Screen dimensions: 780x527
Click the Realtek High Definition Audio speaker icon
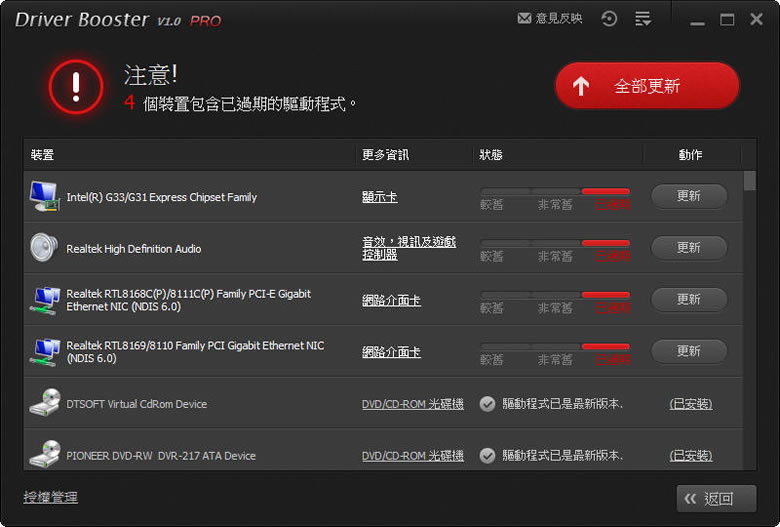coord(44,248)
